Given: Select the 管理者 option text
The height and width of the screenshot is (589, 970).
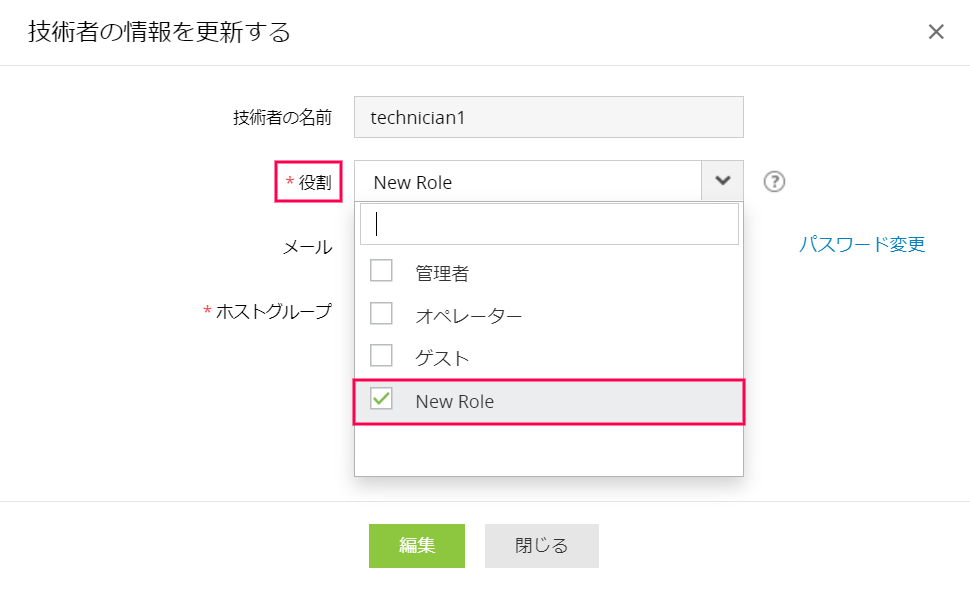Looking at the screenshot, I should point(442,272).
